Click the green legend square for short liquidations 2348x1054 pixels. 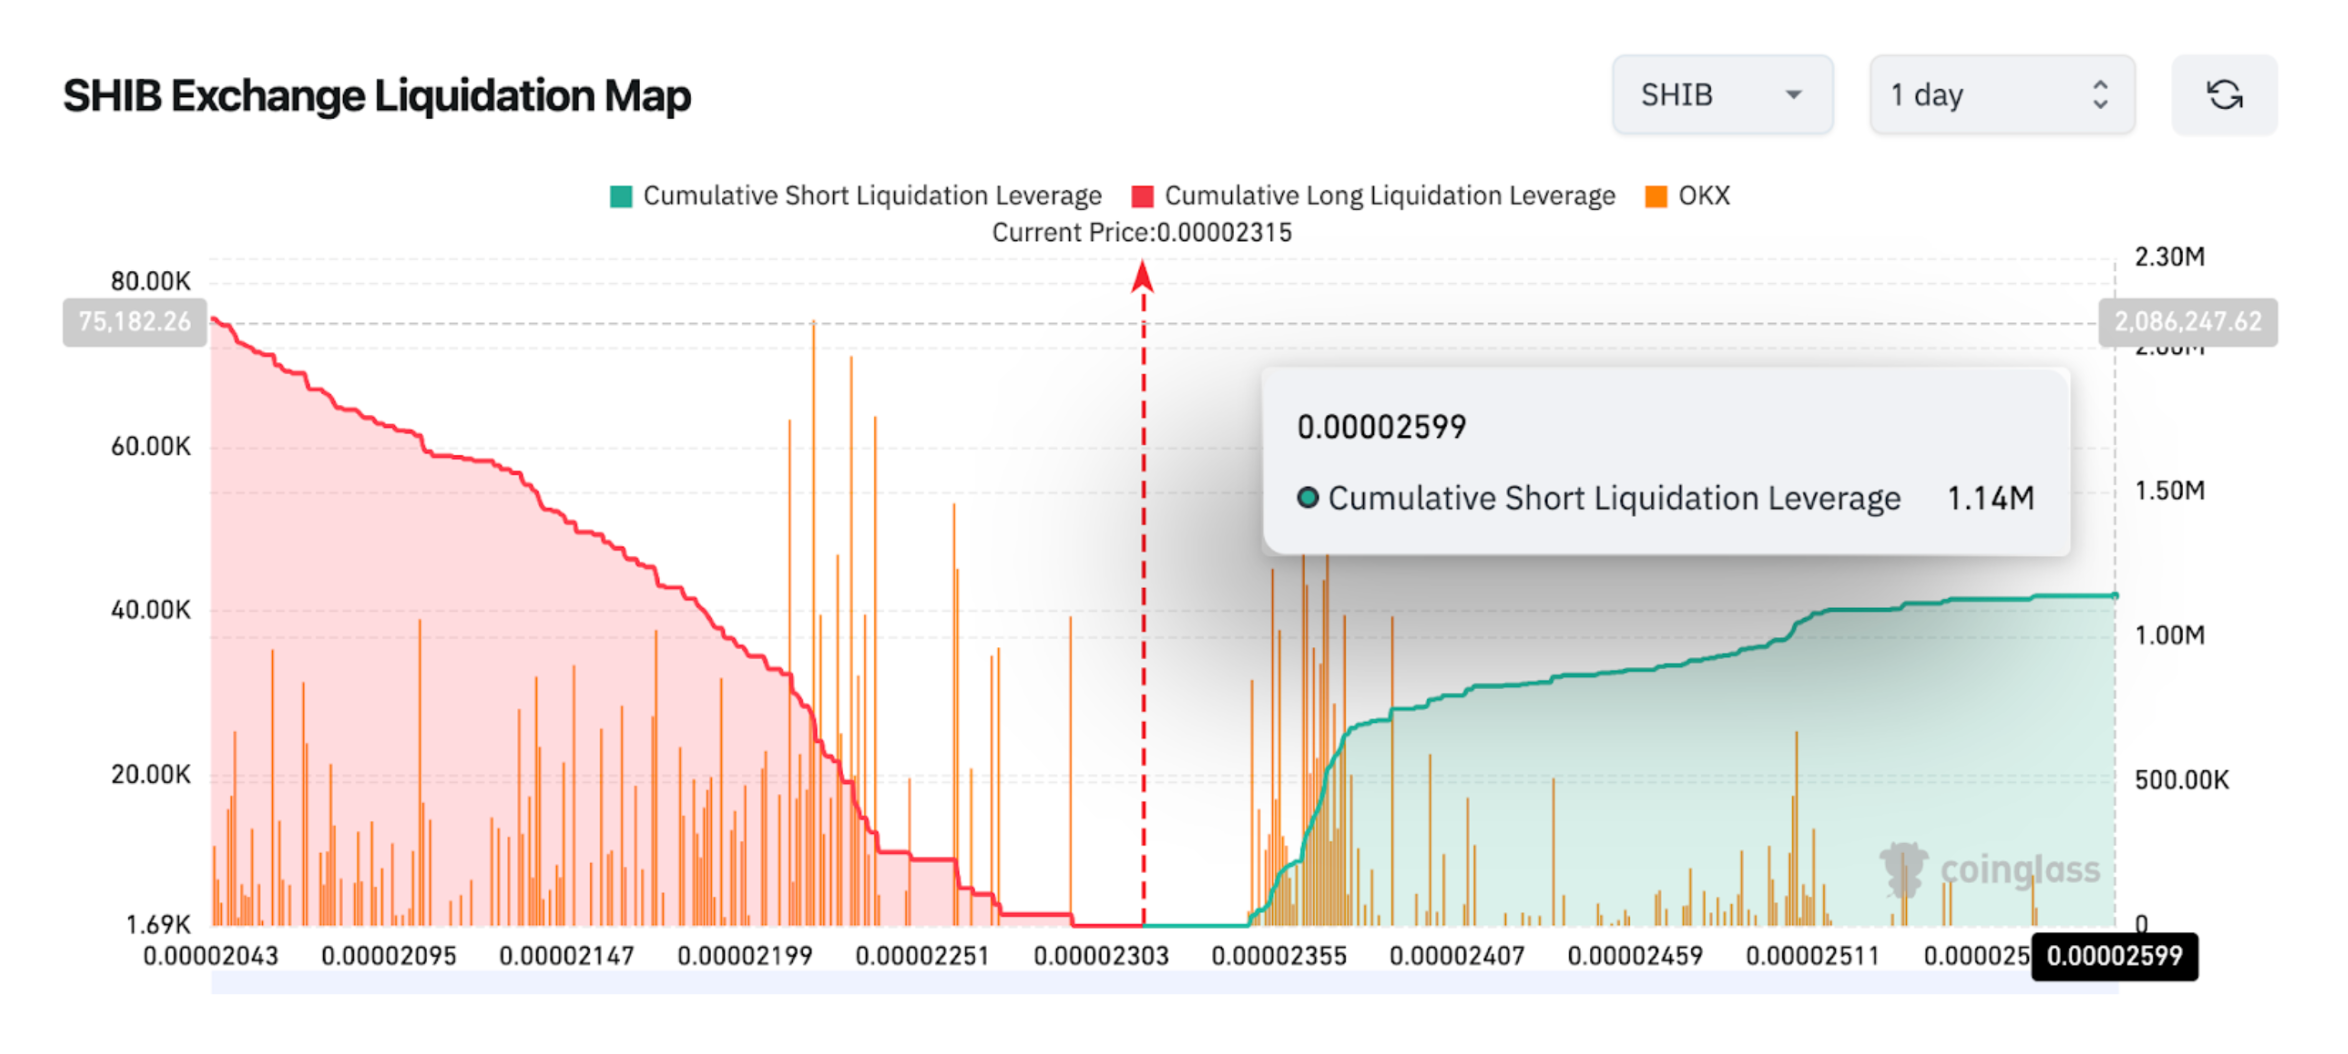620,195
